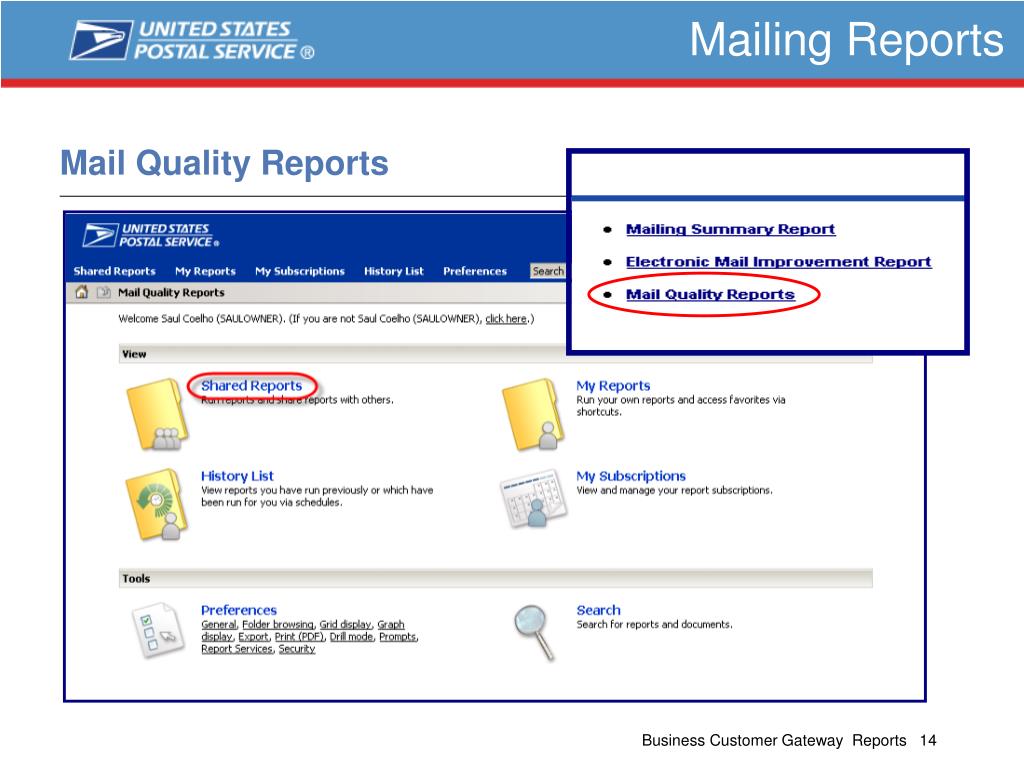Select History List in the top navigation bar
The width and height of the screenshot is (1024, 768).
pos(394,271)
